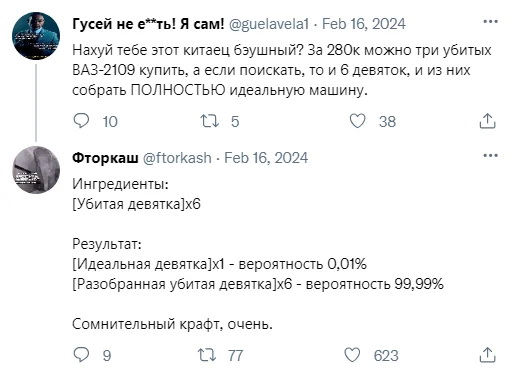Share Фторкаш's tweet via share icon
Image resolution: width=512 pixels, height=376 pixels.
[x=488, y=355]
